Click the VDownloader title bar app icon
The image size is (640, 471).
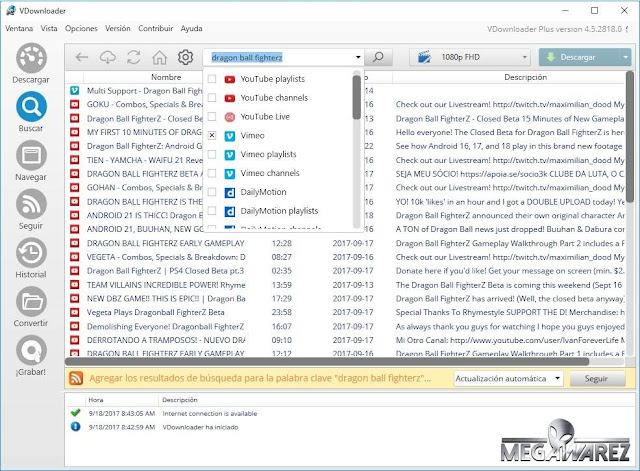tap(11, 11)
